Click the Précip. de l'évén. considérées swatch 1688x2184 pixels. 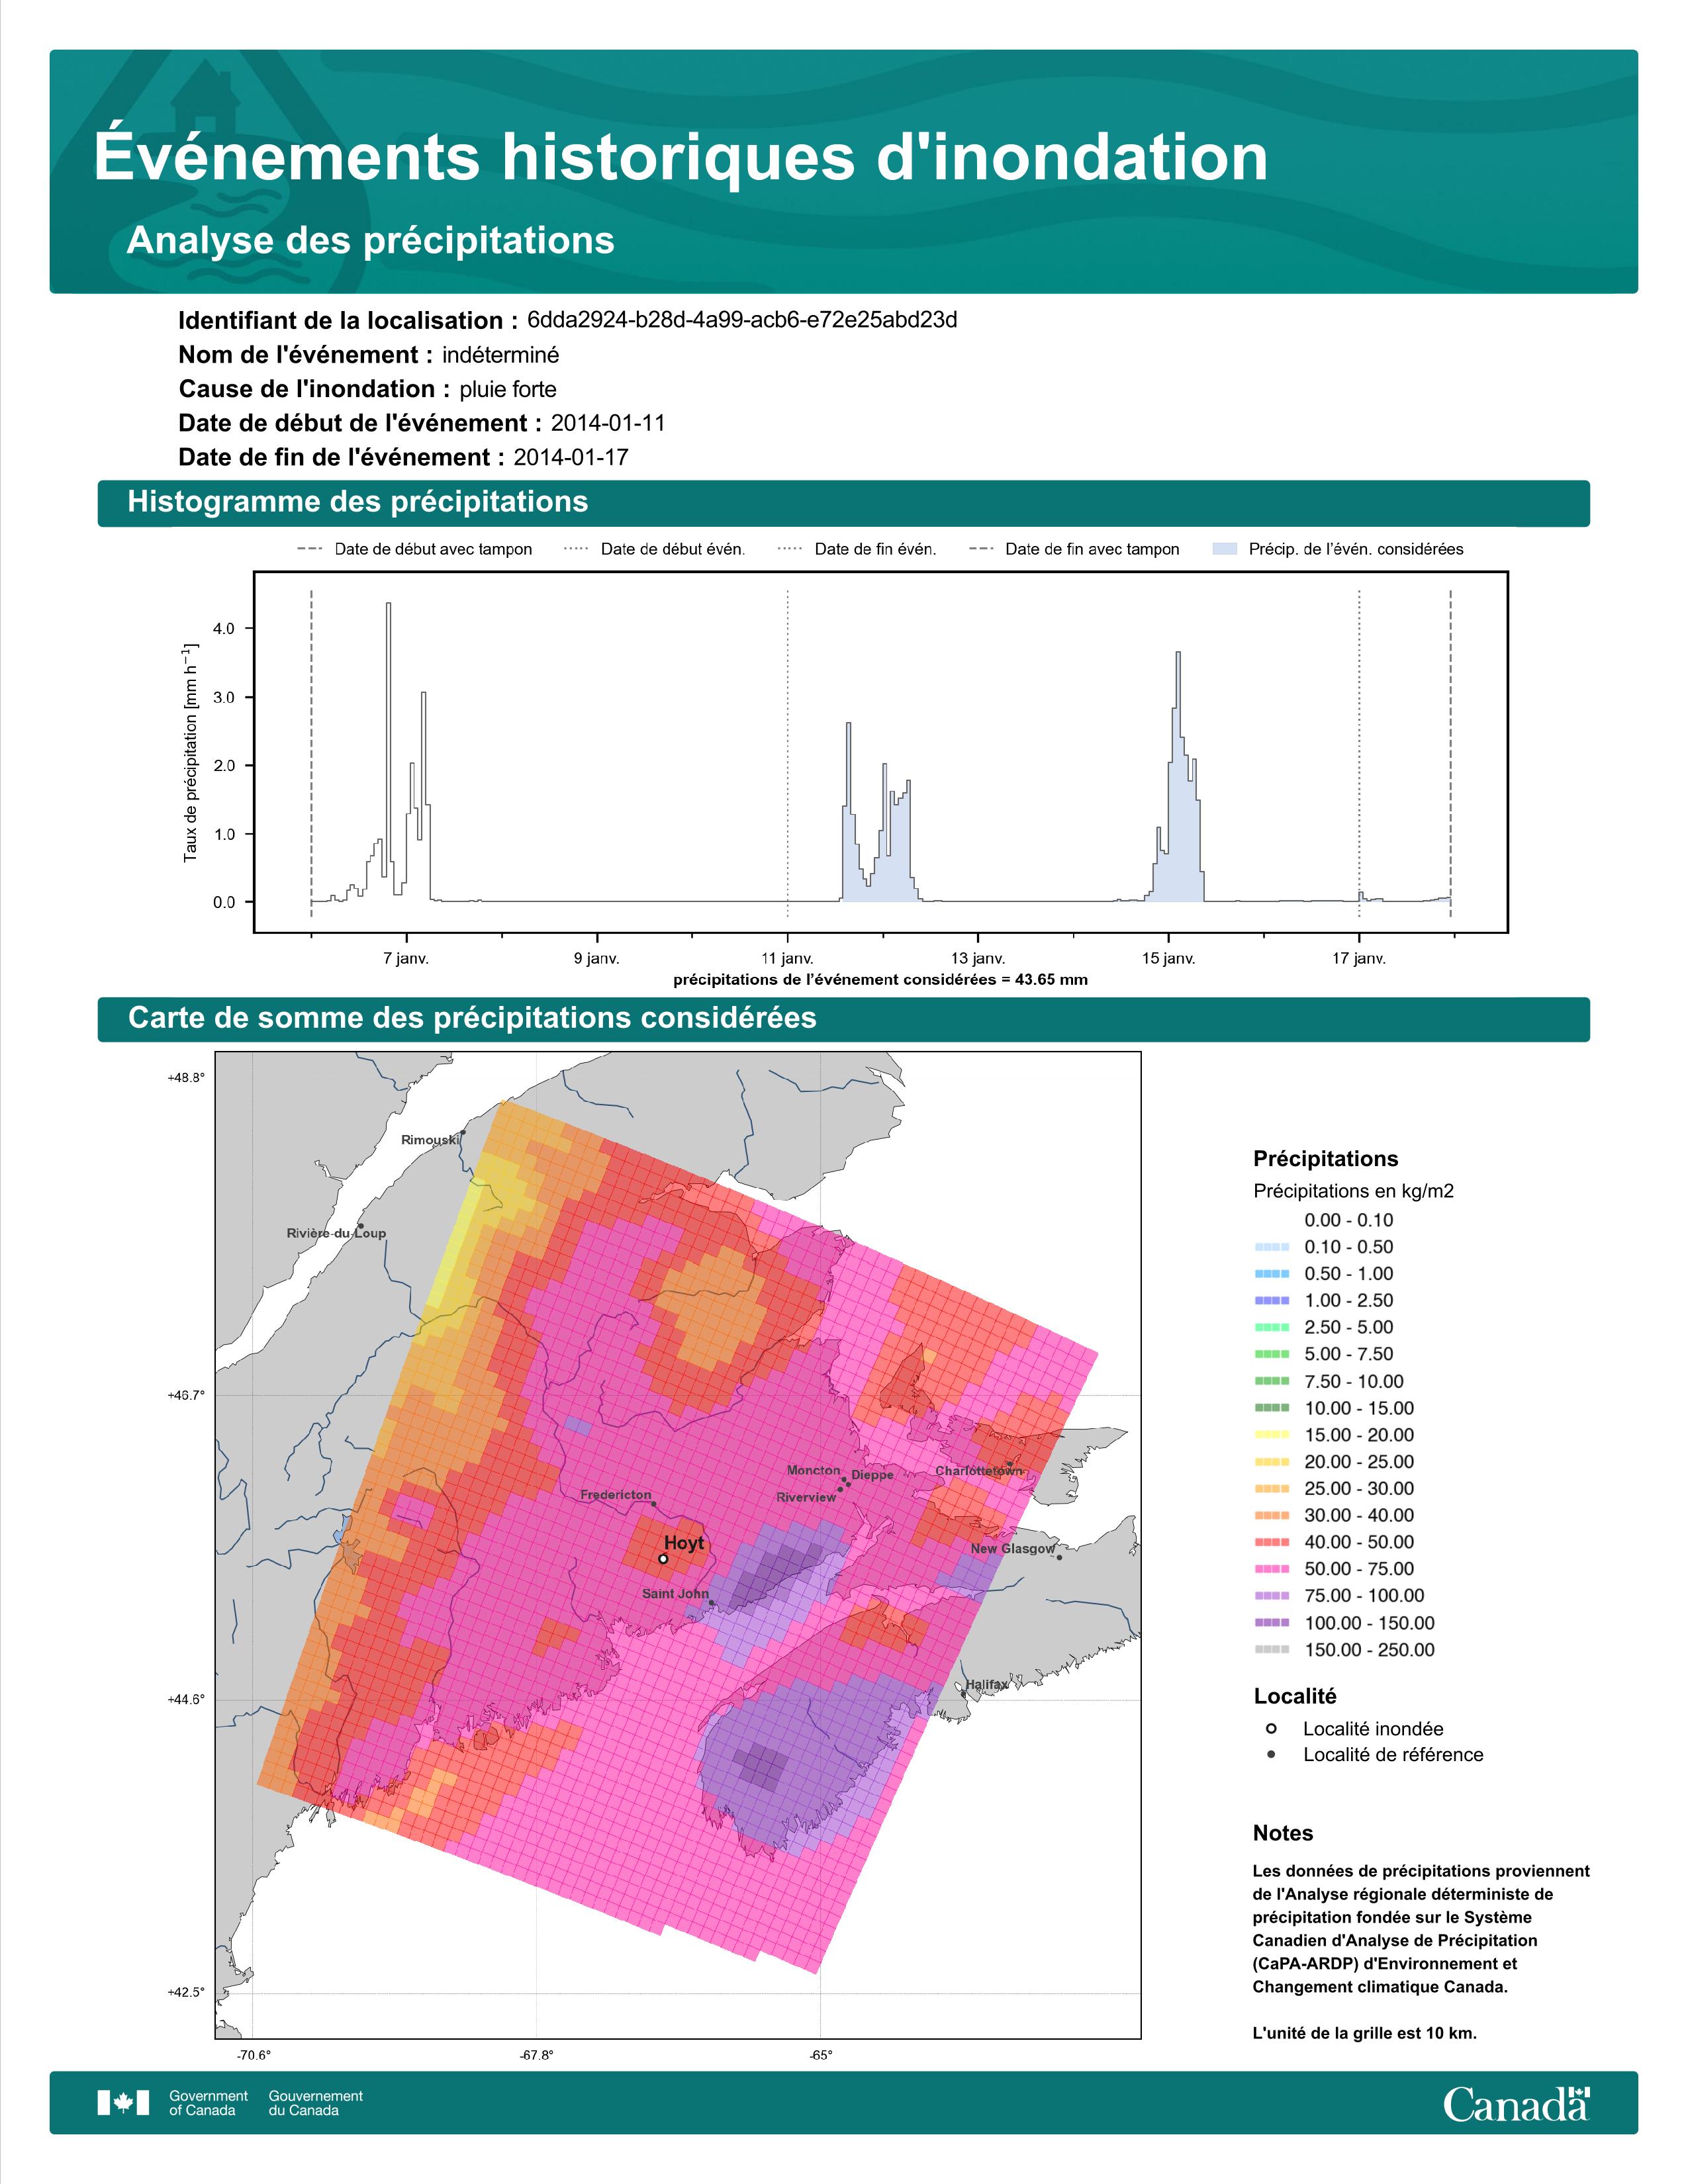[1224, 549]
